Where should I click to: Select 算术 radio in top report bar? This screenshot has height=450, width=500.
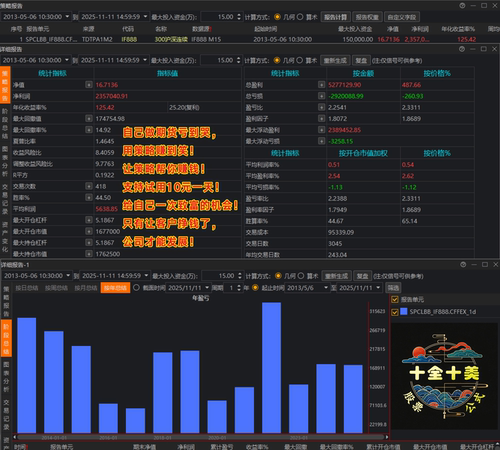300,17
